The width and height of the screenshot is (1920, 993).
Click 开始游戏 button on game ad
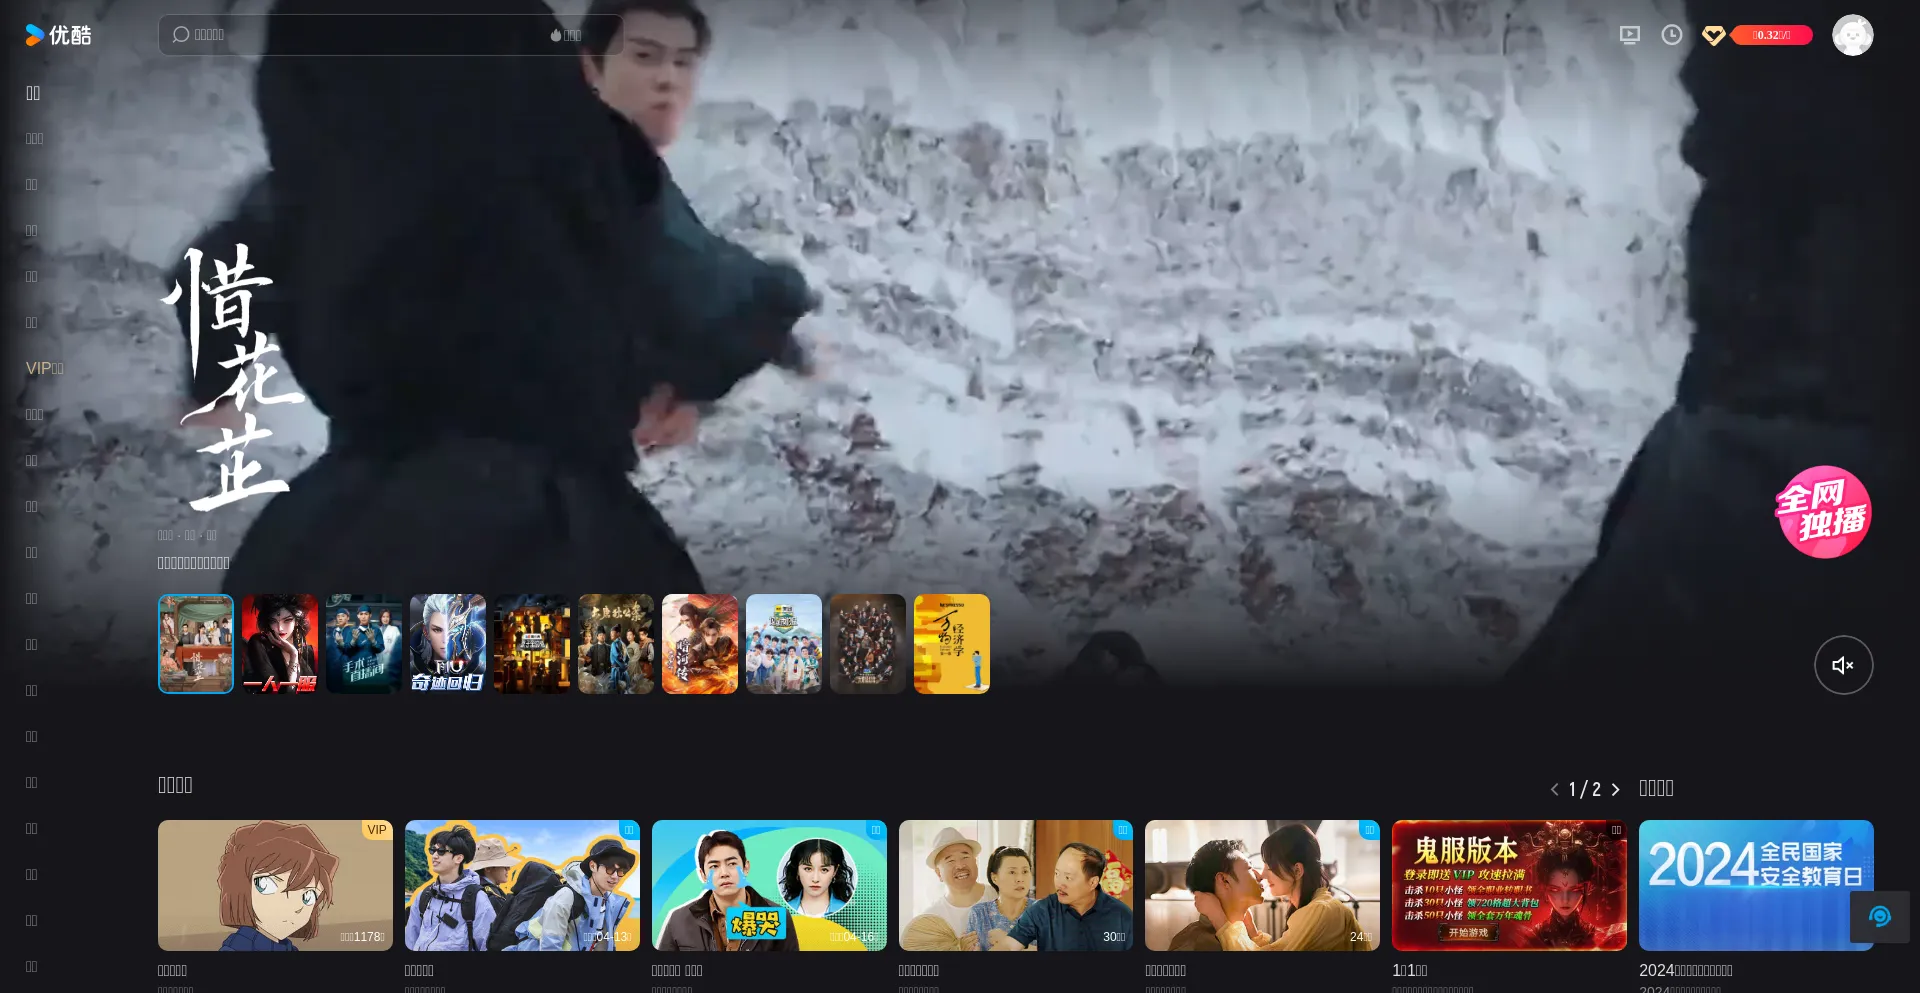click(1468, 933)
